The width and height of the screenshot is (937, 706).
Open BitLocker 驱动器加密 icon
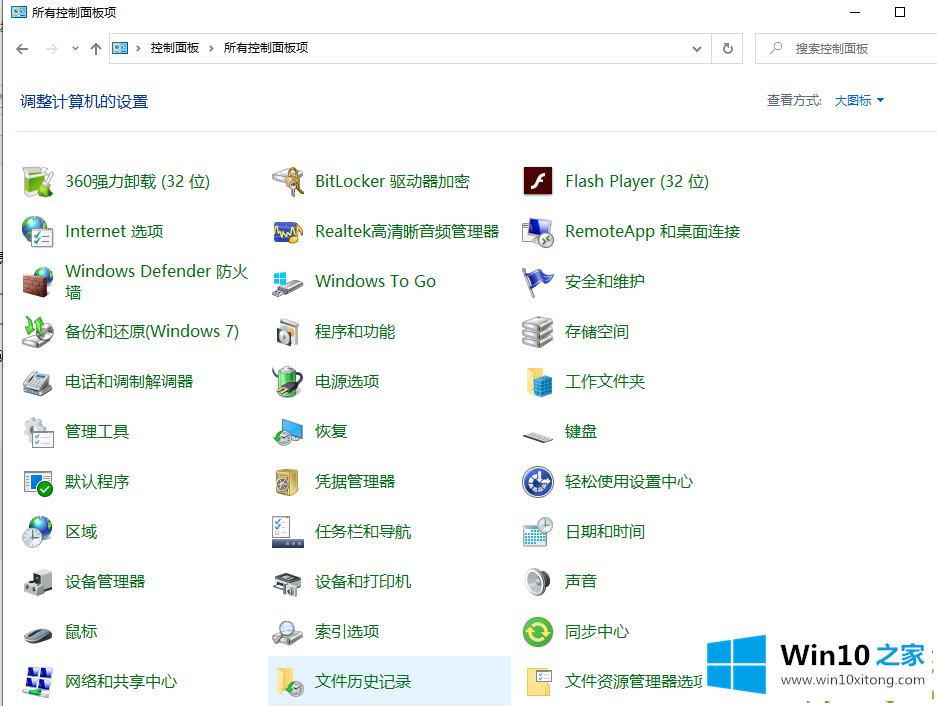click(x=288, y=181)
